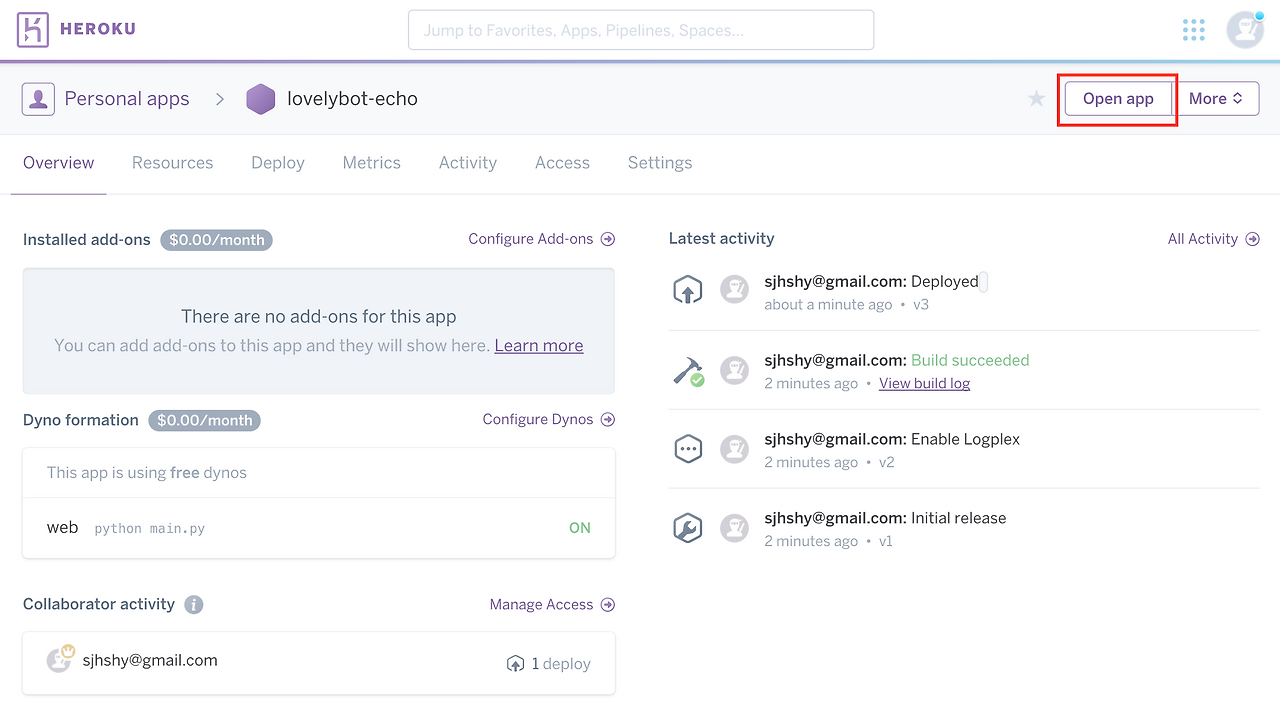Click your account avatar in the top bar

[1245, 29]
